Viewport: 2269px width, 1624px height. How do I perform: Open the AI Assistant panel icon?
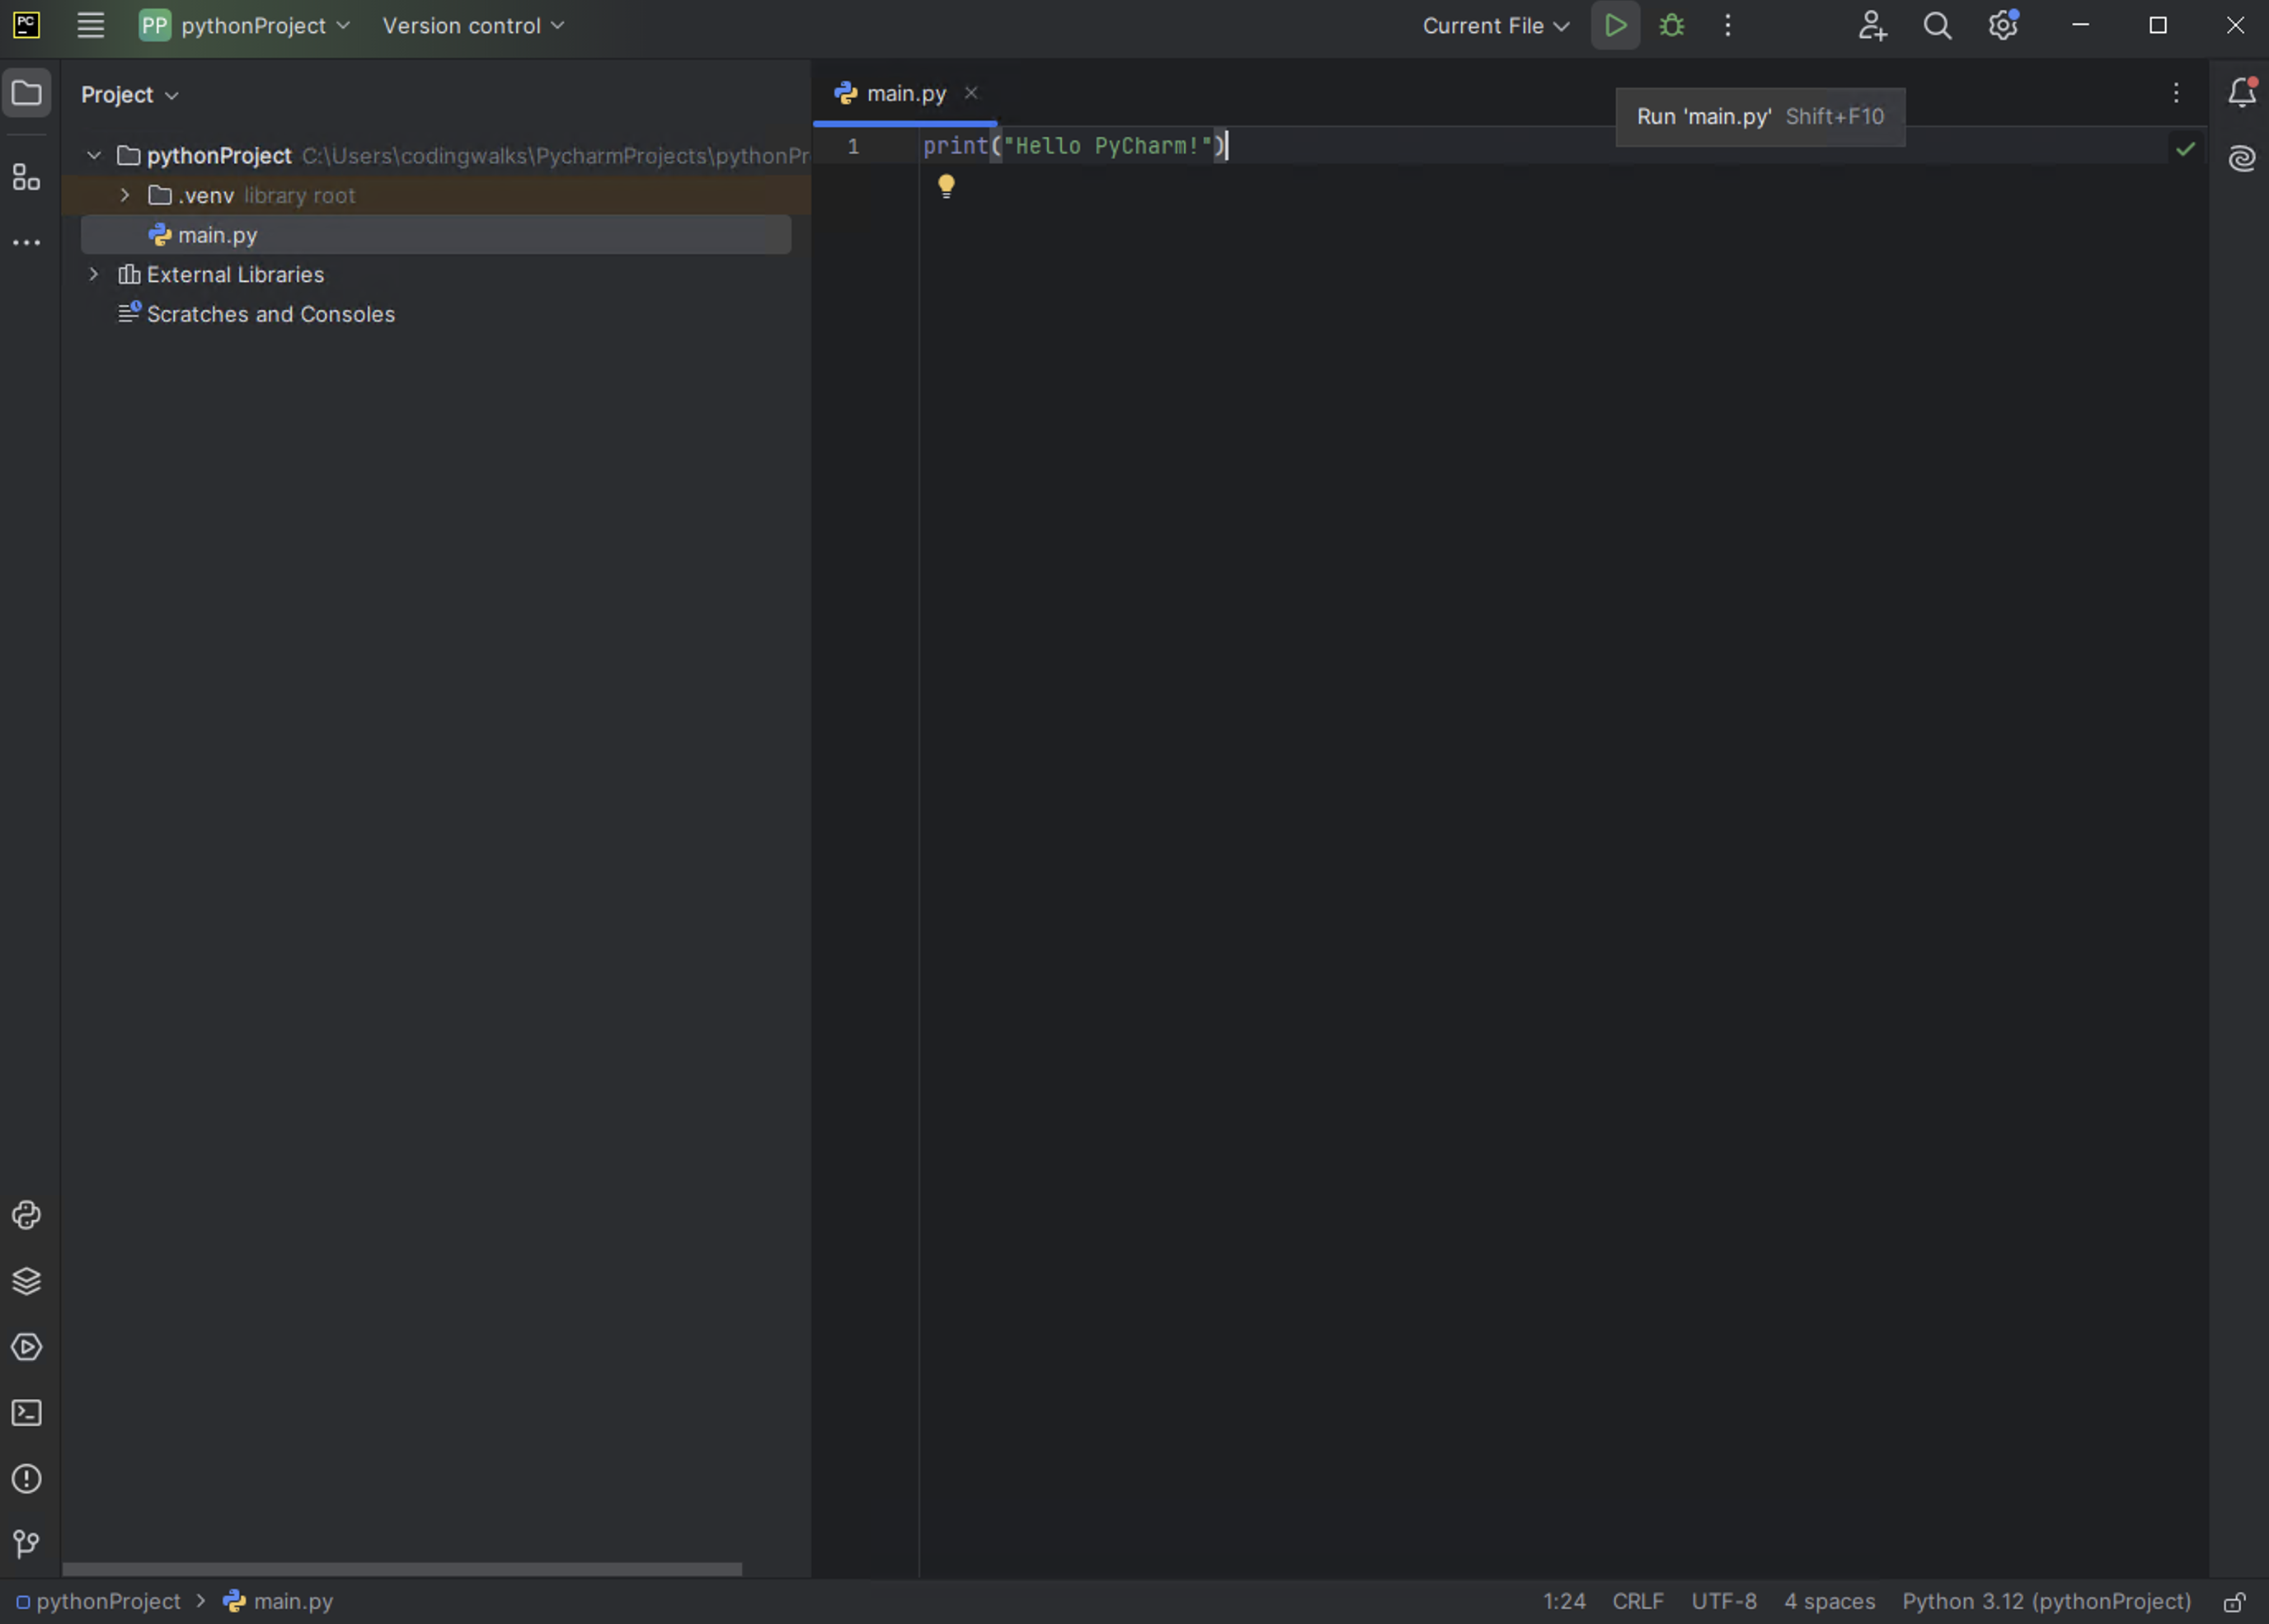coord(2241,158)
